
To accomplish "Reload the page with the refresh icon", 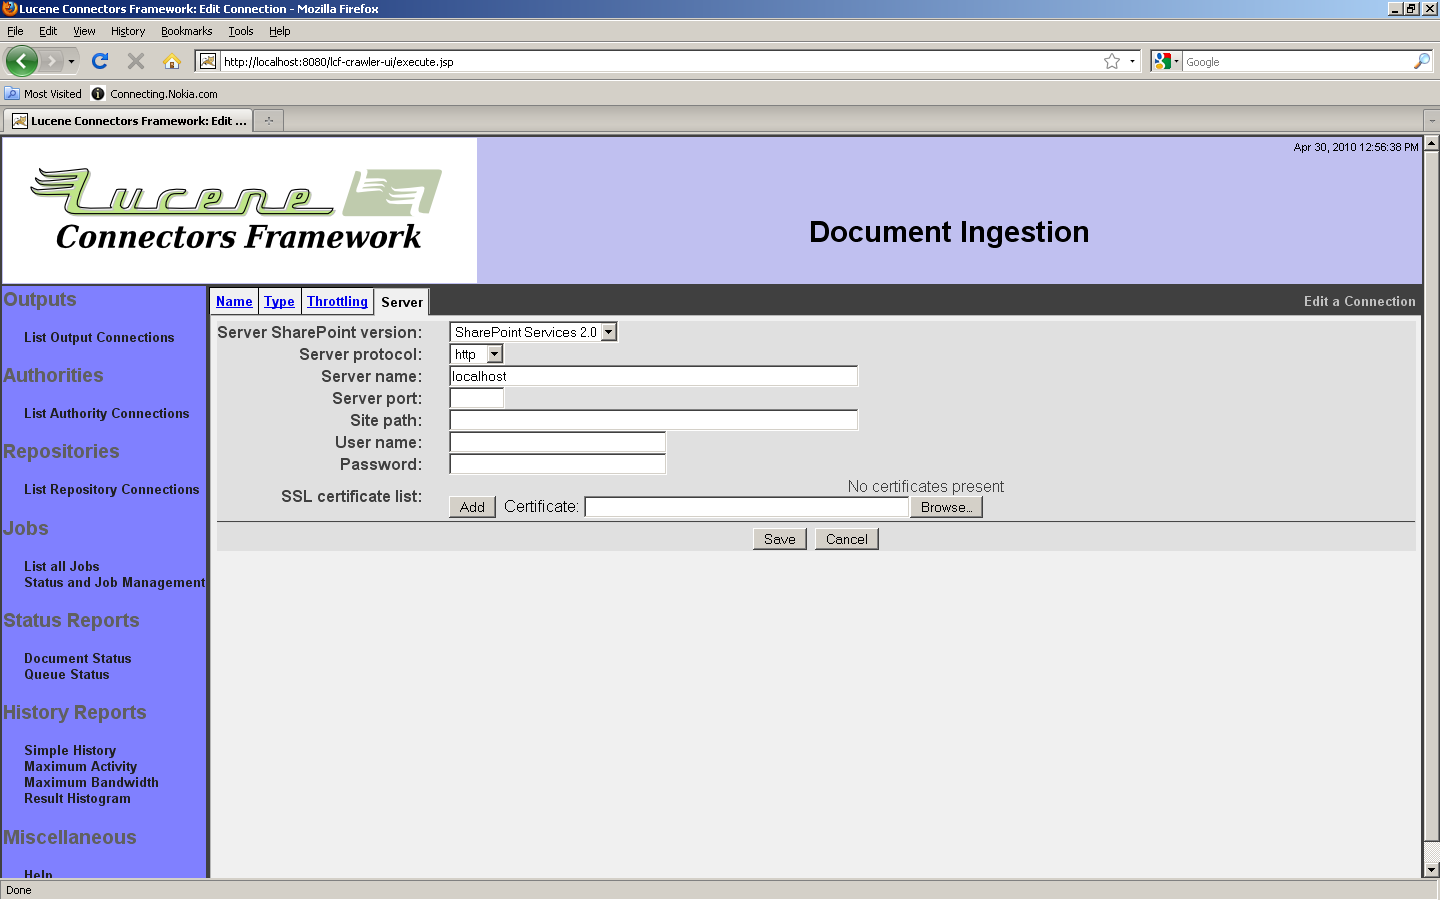I will click(x=100, y=61).
